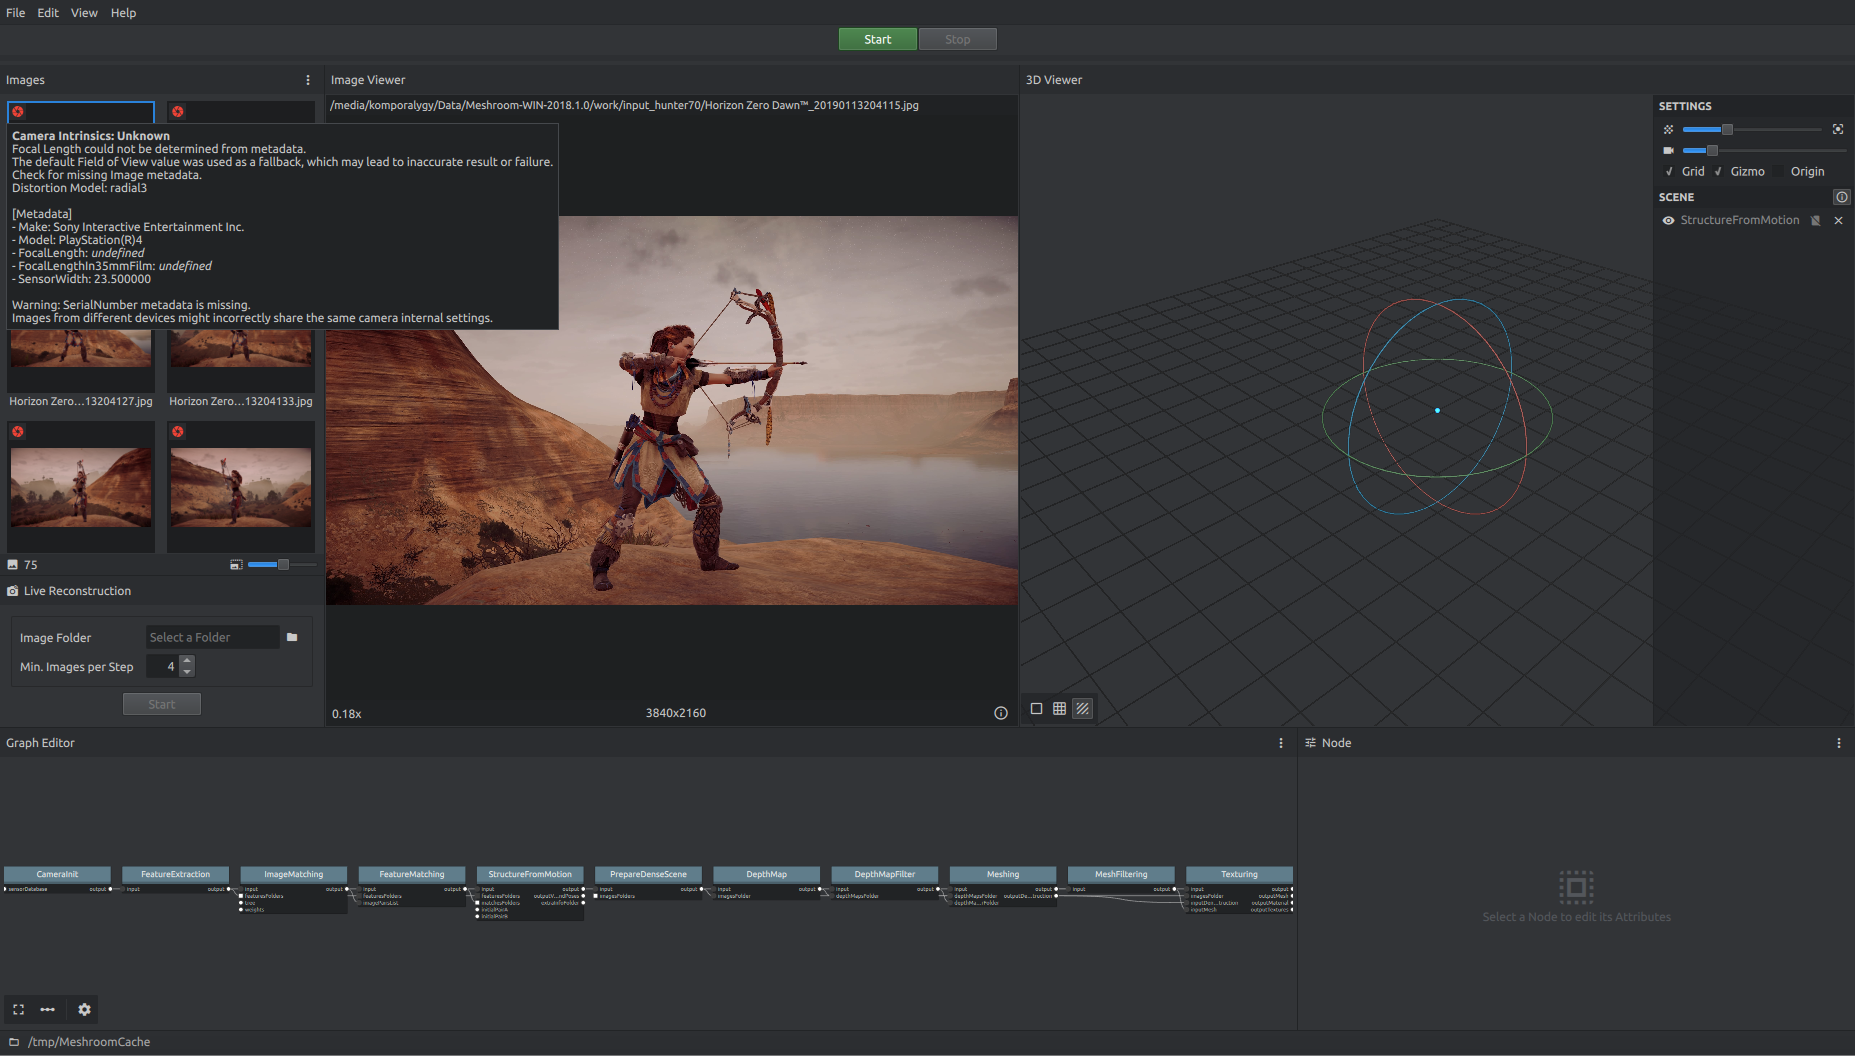This screenshot has width=1855, height=1056.
Task: Open the Help menu
Action: coord(123,13)
